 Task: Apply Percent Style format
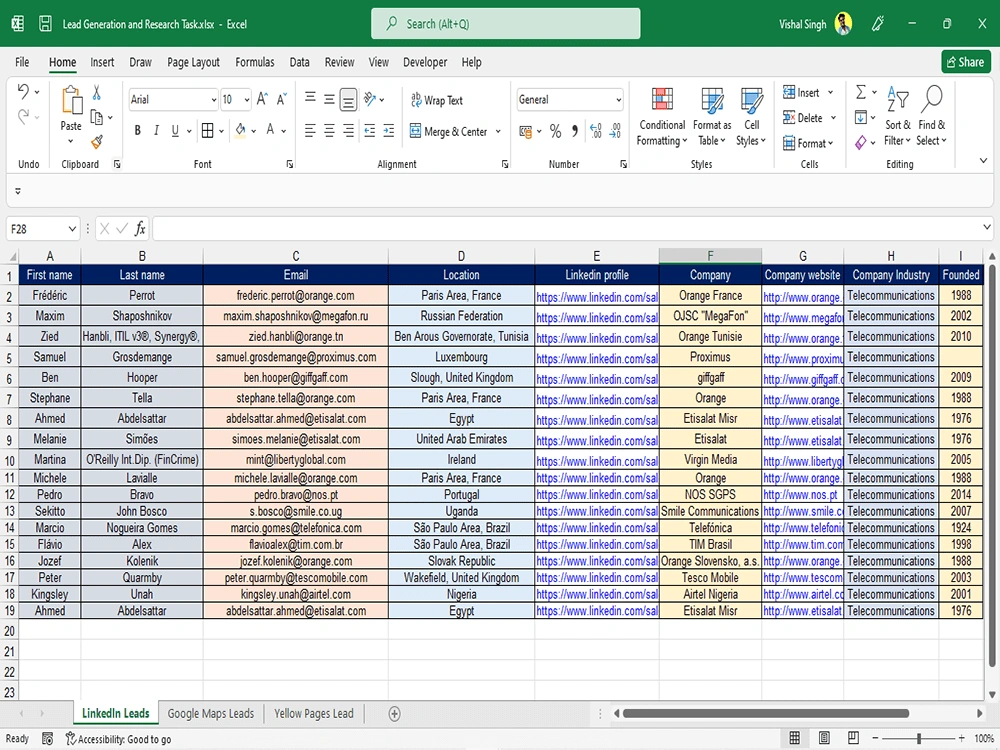[x=555, y=131]
